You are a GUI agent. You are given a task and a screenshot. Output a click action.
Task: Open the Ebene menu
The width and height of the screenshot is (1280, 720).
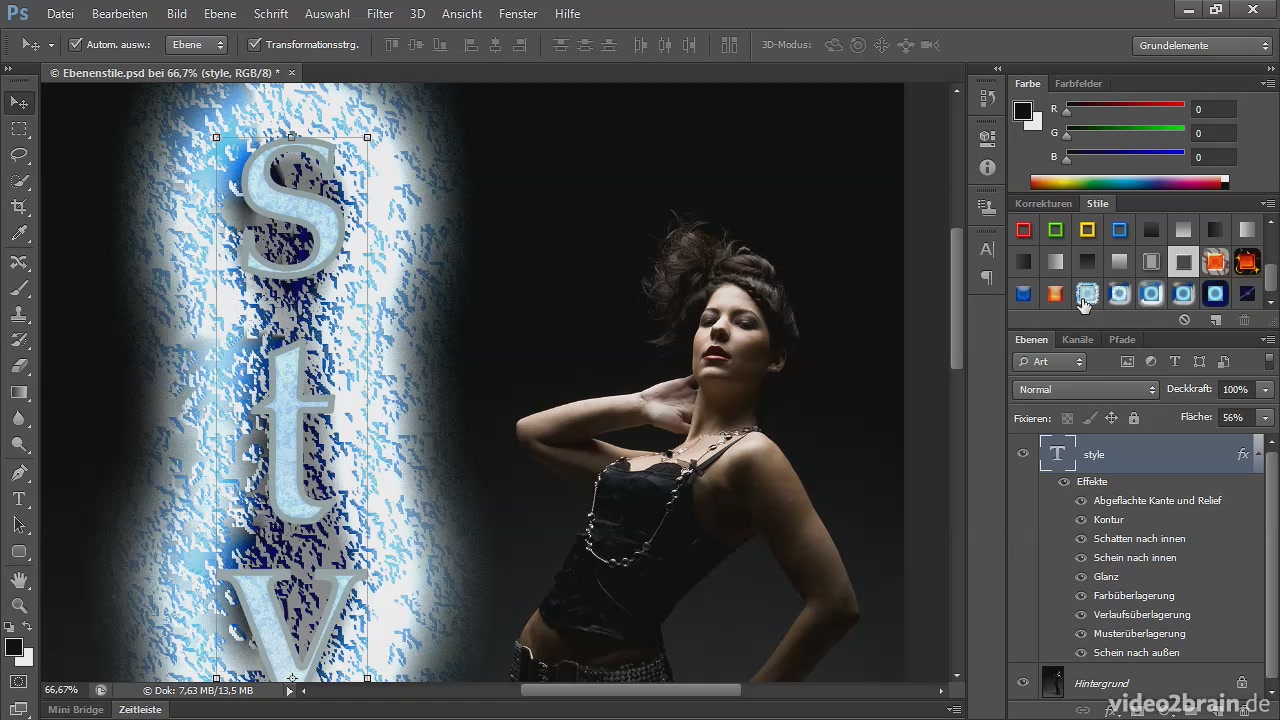(x=220, y=14)
